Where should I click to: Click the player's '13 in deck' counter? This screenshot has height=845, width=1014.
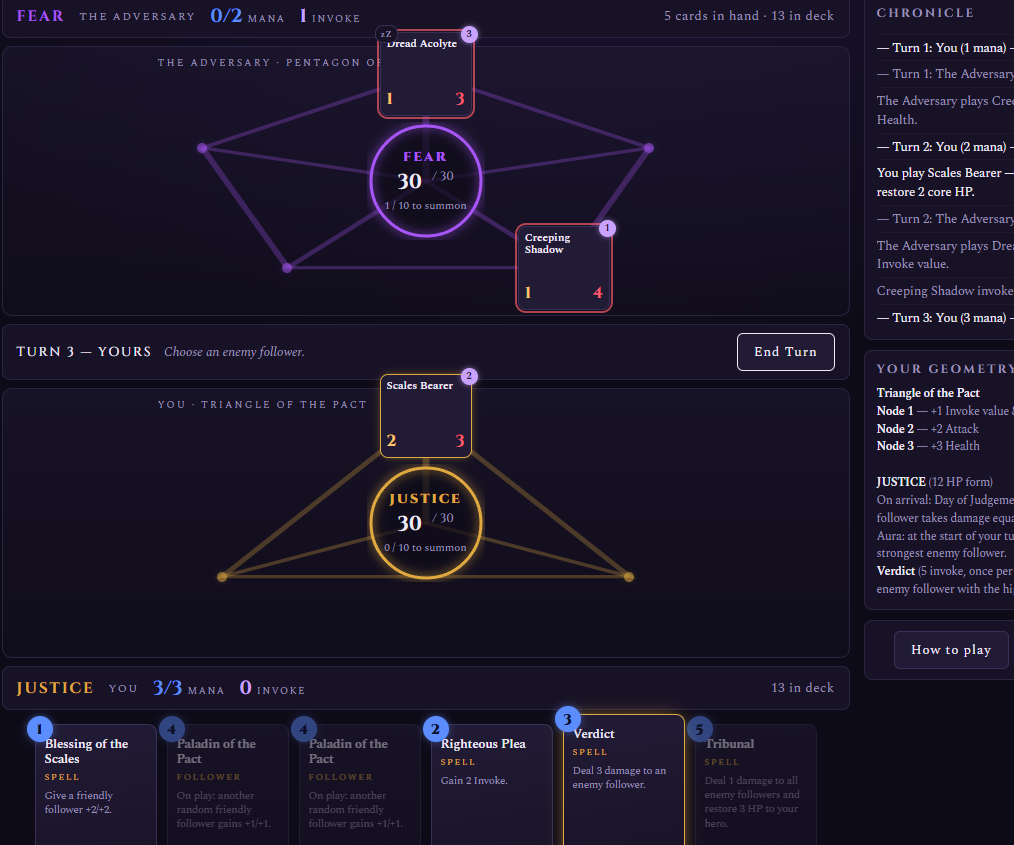(x=802, y=688)
